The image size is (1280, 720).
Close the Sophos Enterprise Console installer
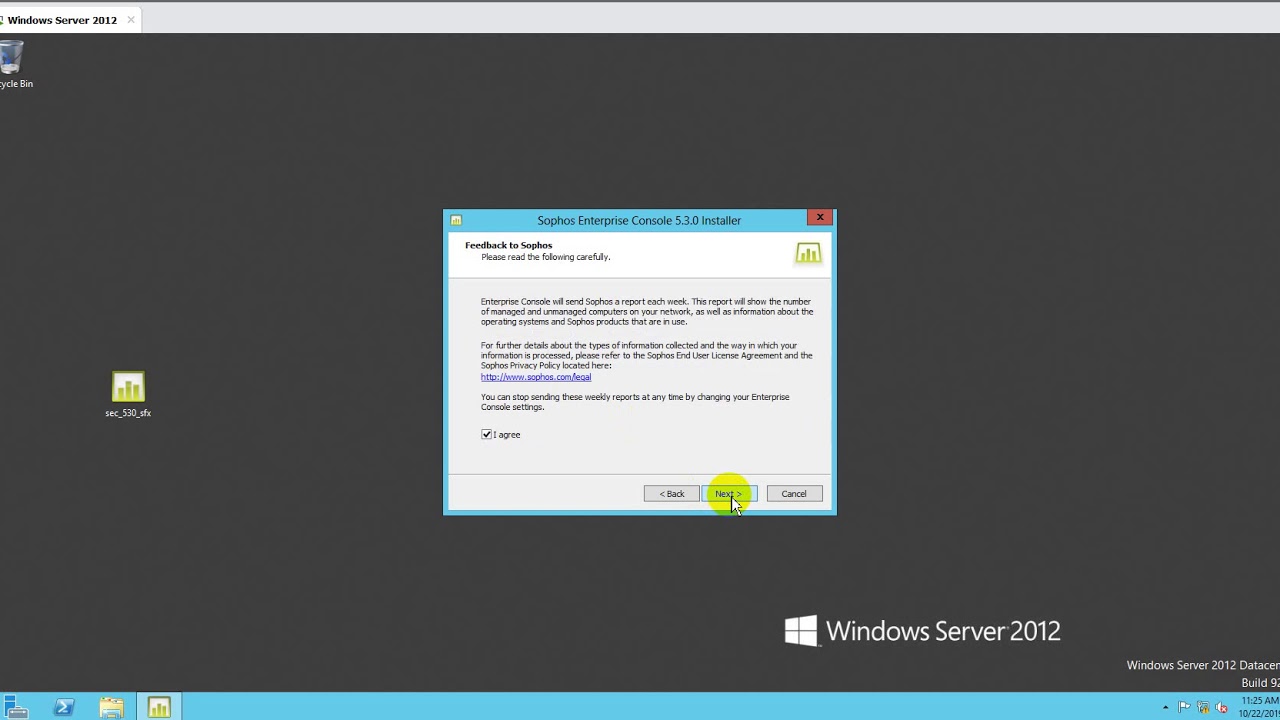820,217
